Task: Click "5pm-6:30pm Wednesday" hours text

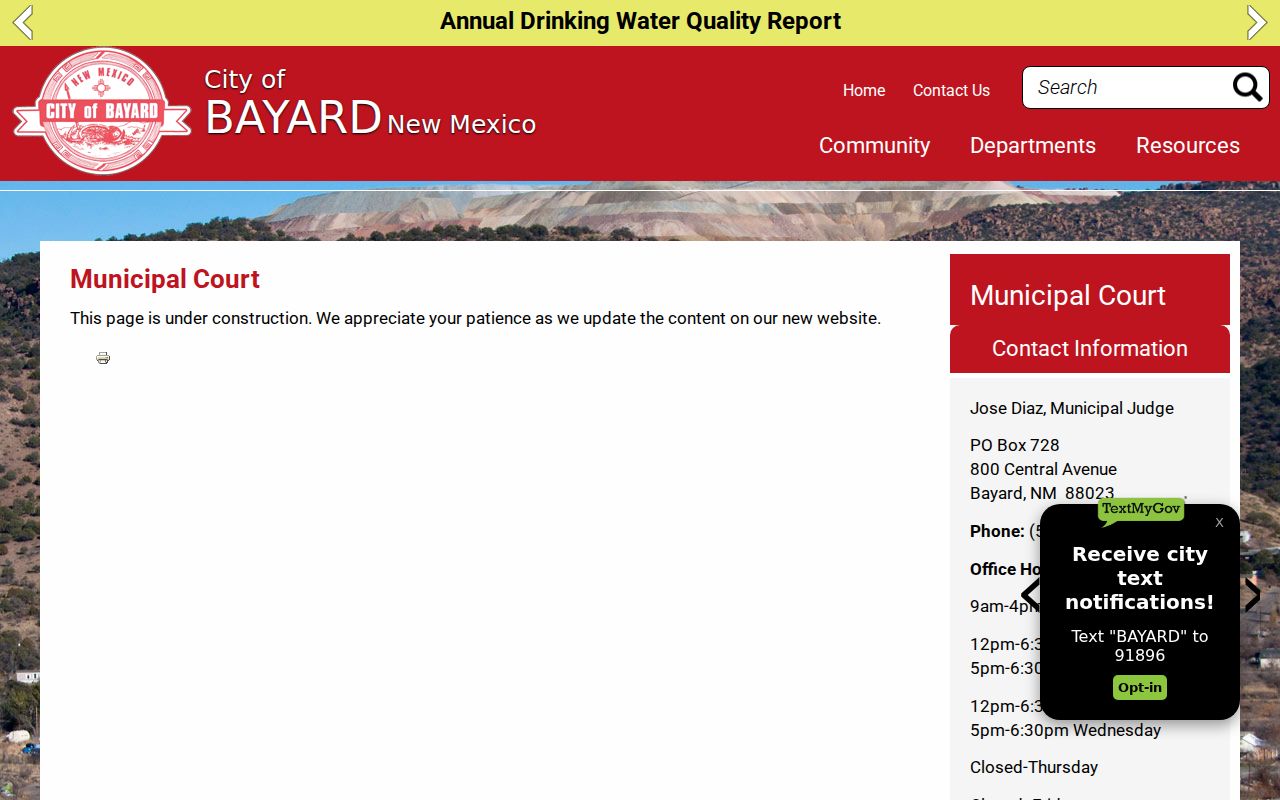Action: (1065, 730)
